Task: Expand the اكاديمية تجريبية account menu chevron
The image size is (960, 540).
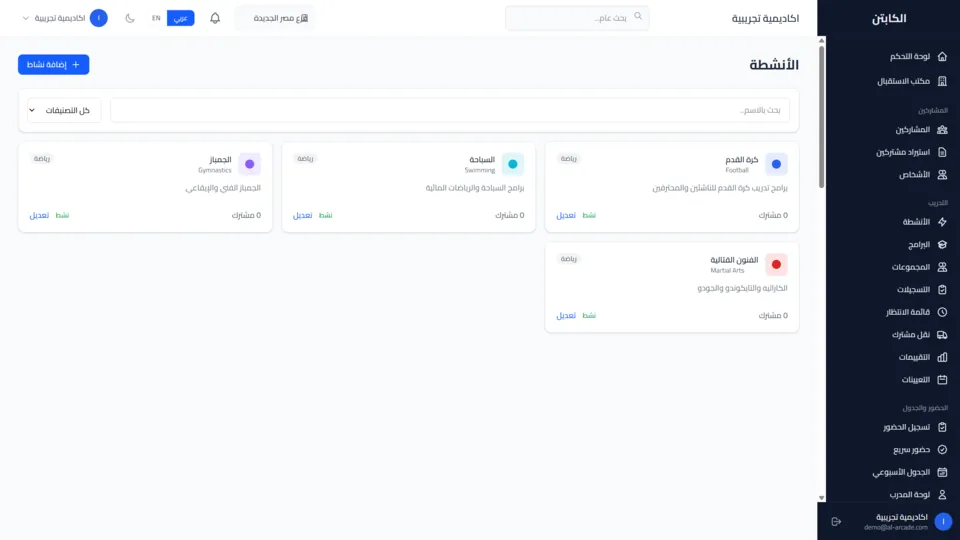Action: 26,18
